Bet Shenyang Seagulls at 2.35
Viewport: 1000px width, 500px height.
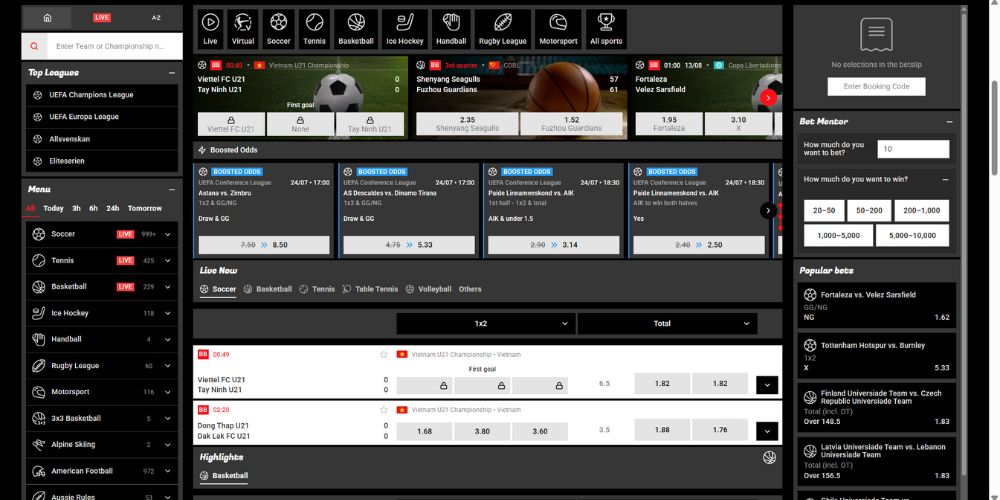(467, 124)
